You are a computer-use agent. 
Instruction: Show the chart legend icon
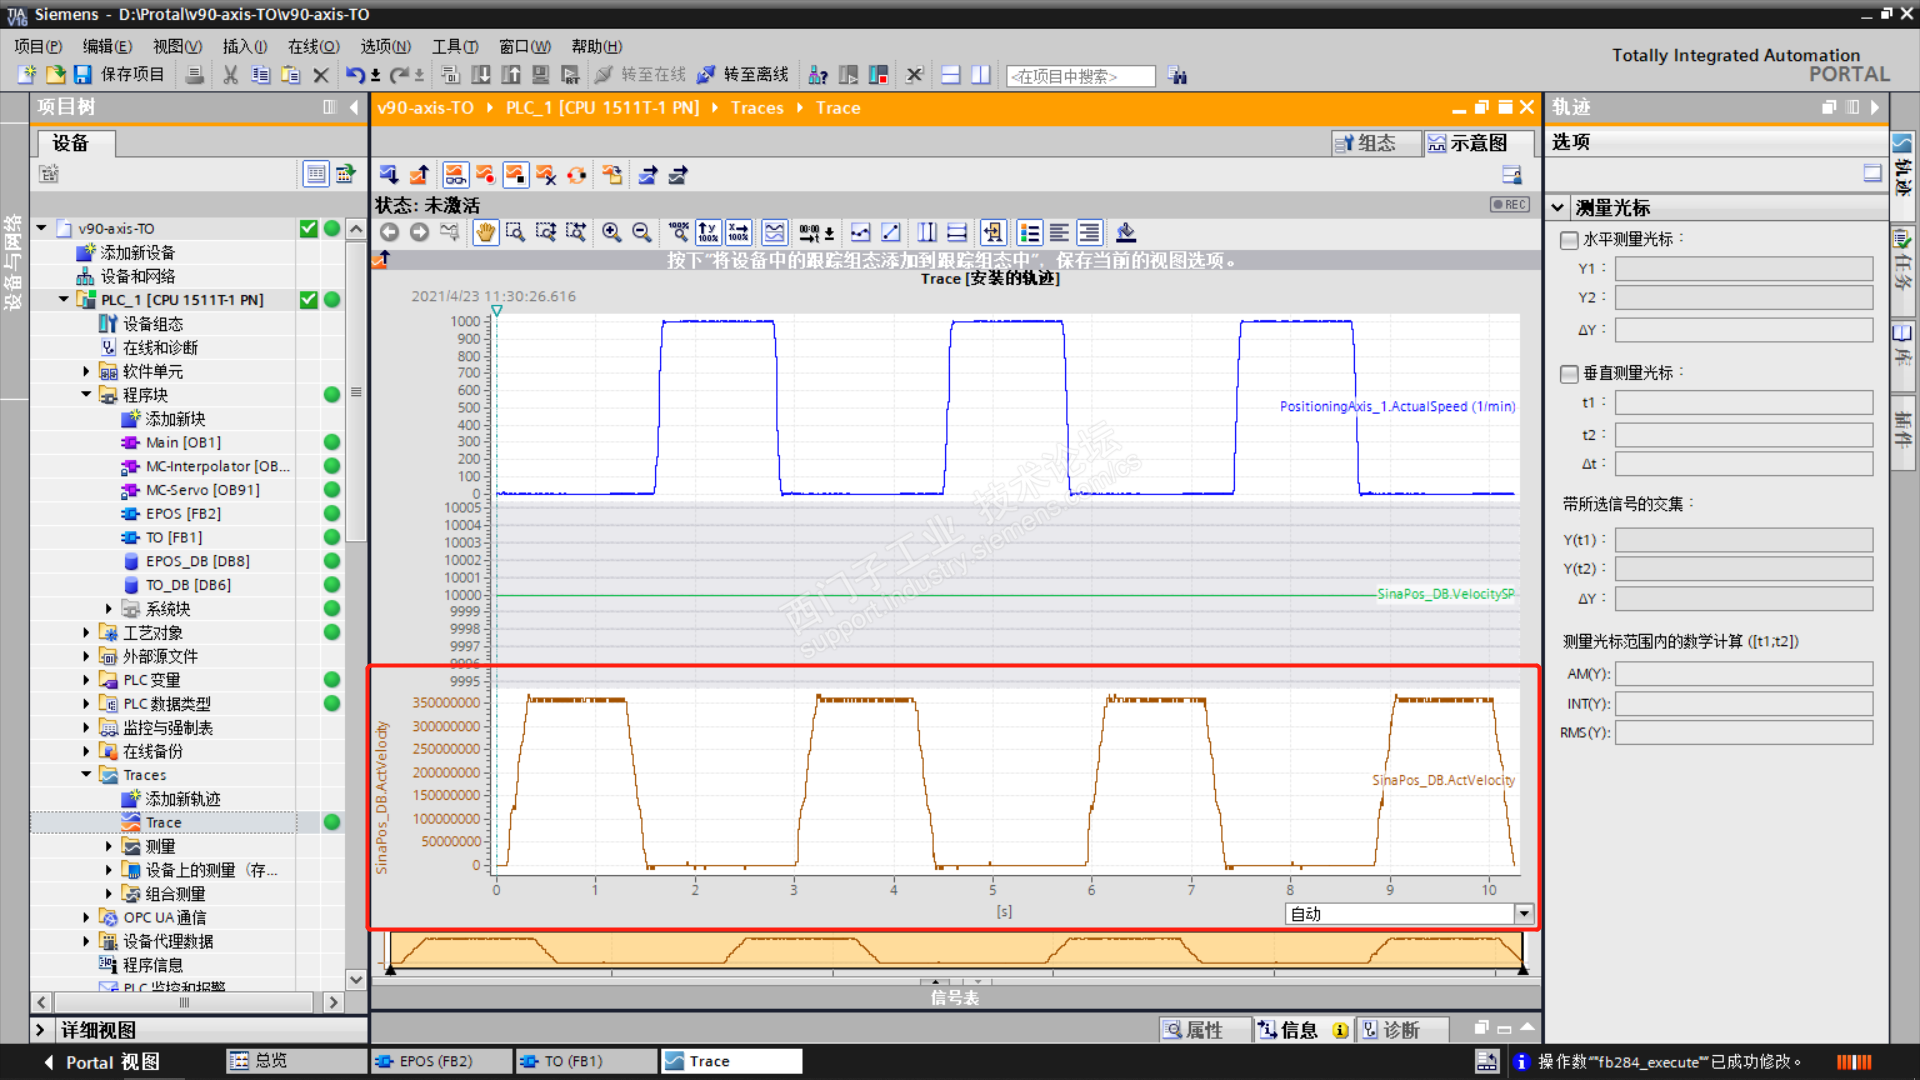[x=1029, y=233]
